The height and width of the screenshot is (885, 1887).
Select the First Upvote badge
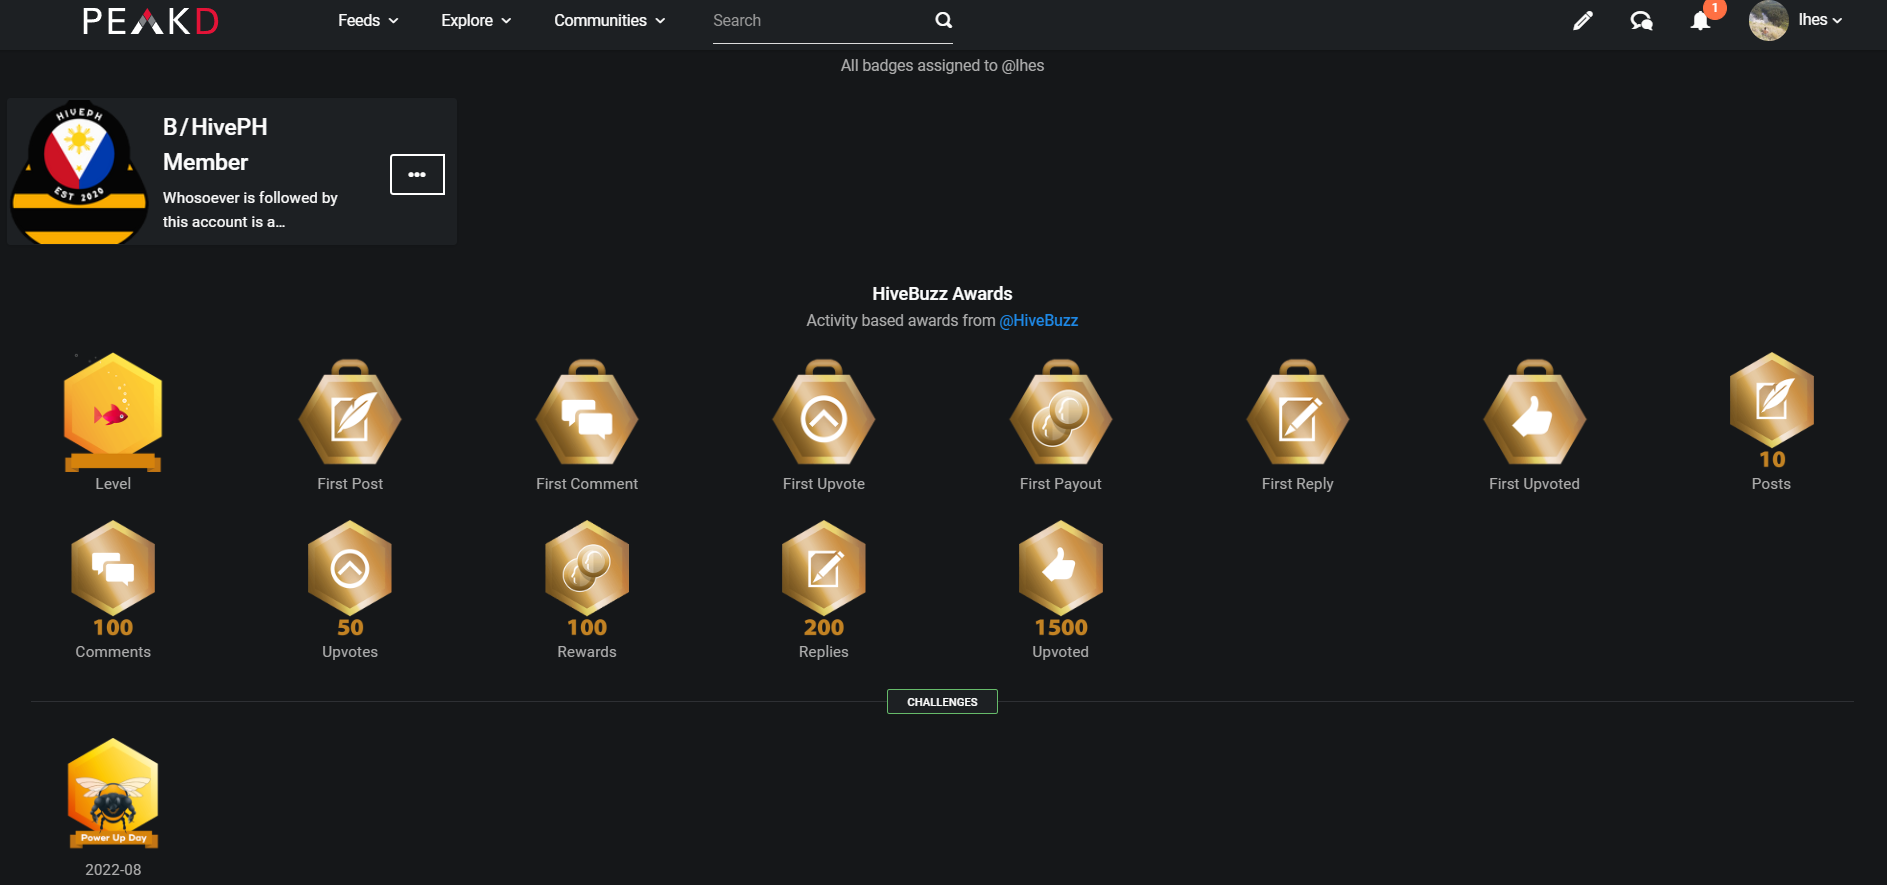(824, 414)
